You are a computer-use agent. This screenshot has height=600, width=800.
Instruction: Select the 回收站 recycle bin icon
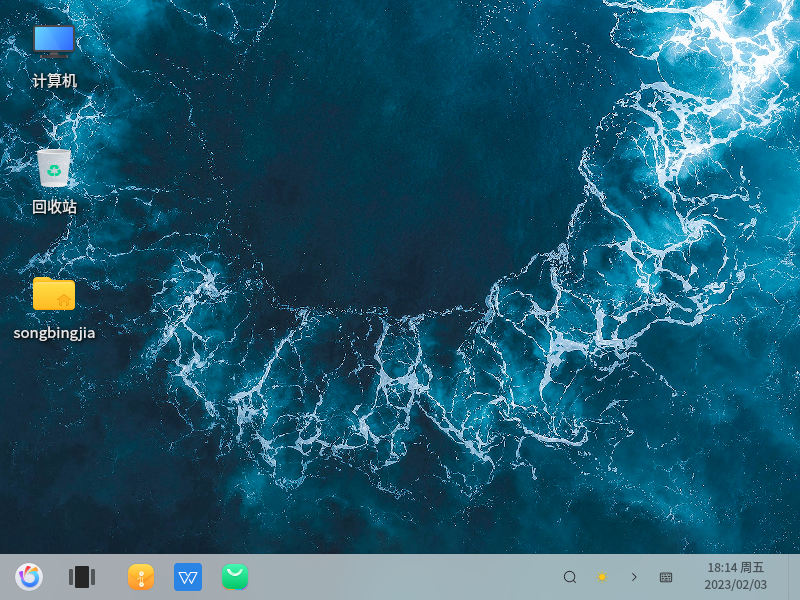54,168
